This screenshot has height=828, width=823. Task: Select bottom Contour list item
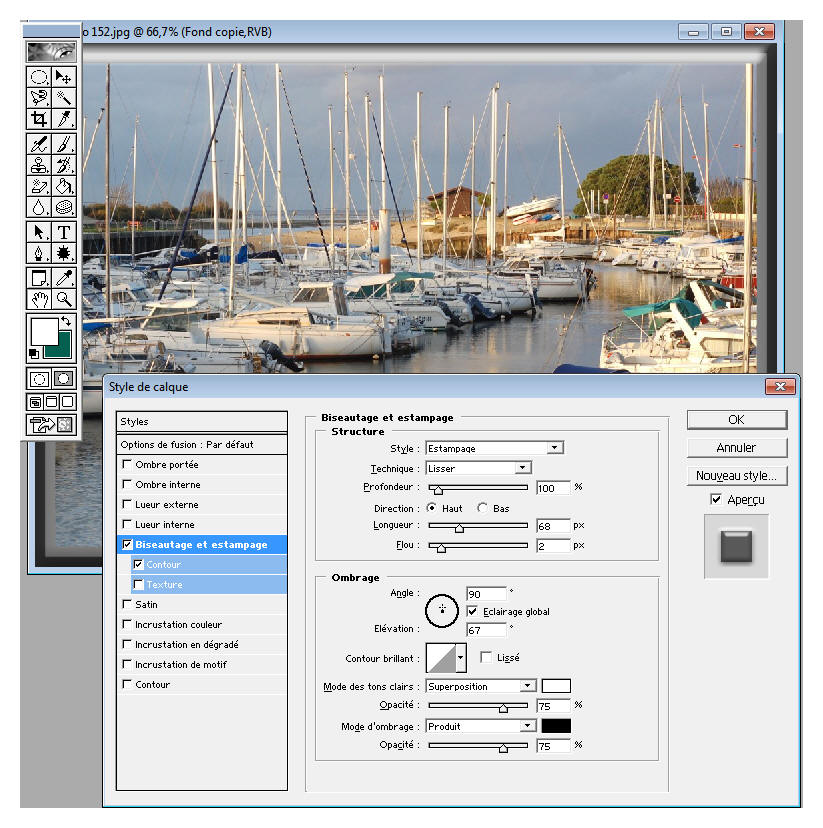pos(202,684)
